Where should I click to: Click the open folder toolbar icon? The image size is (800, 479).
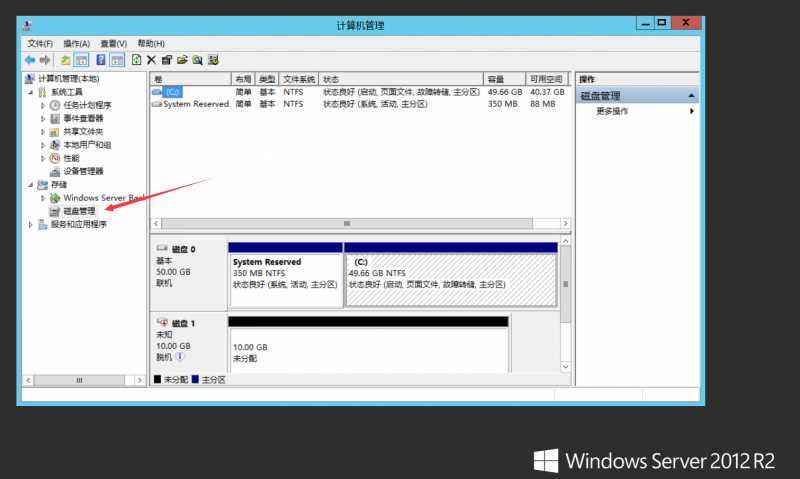point(182,60)
